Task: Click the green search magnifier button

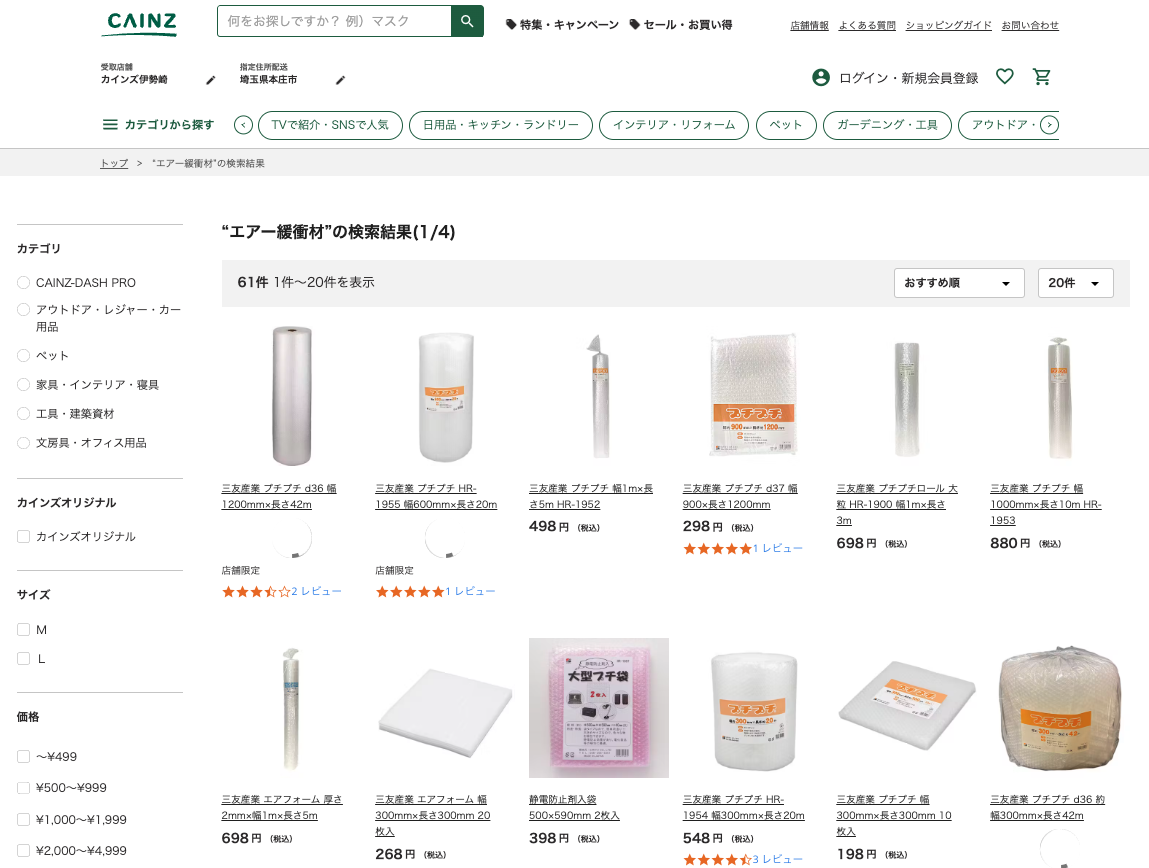Action: point(467,21)
